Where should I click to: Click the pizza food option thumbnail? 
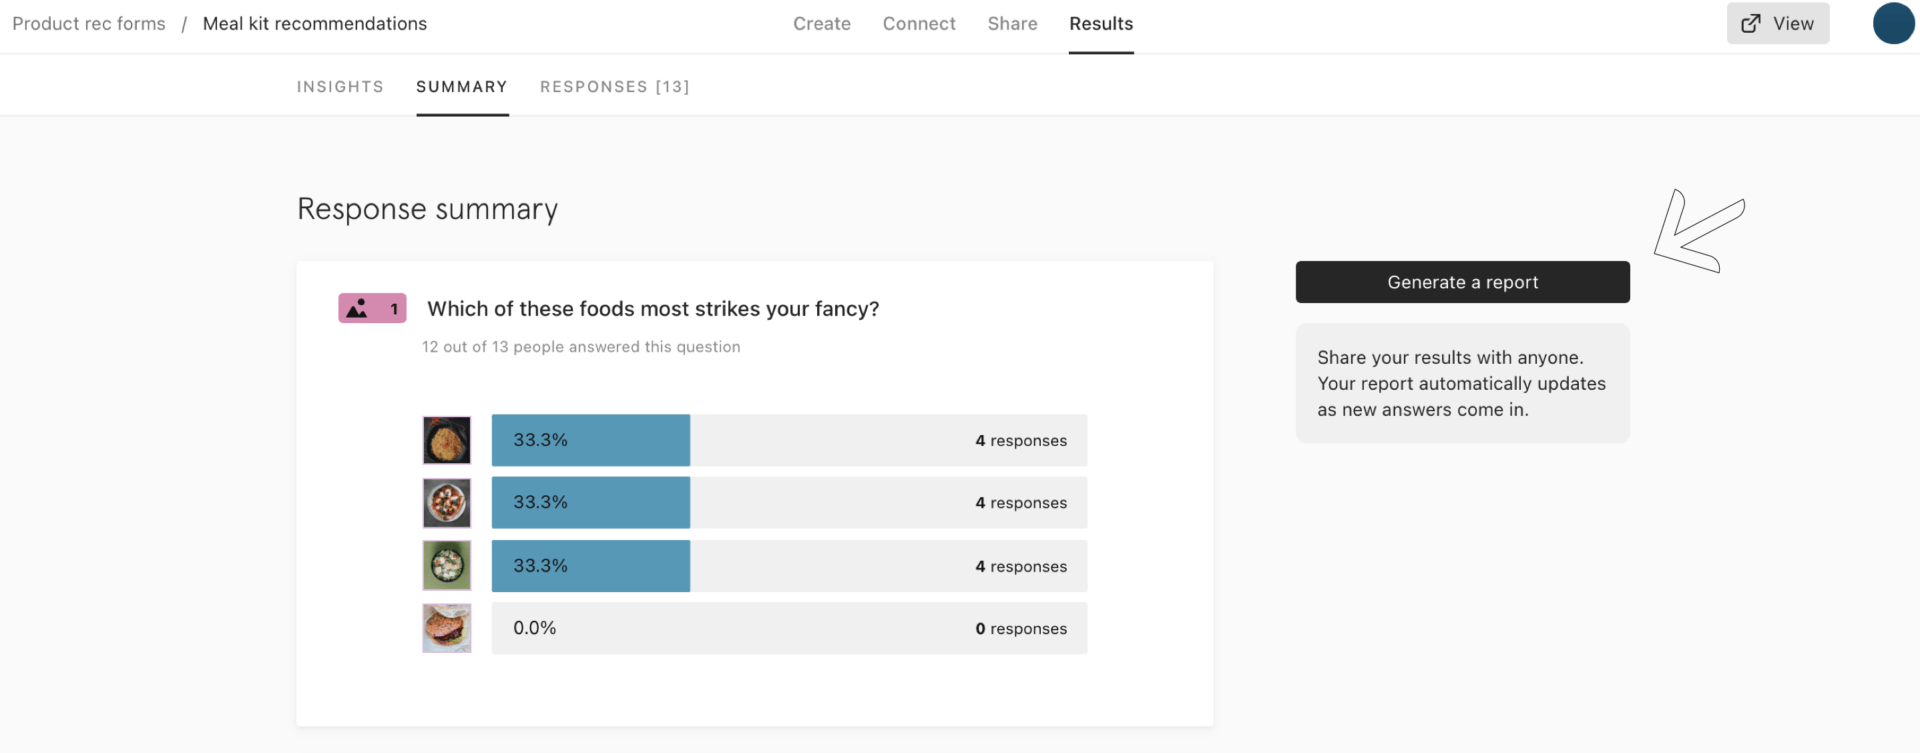[447, 503]
